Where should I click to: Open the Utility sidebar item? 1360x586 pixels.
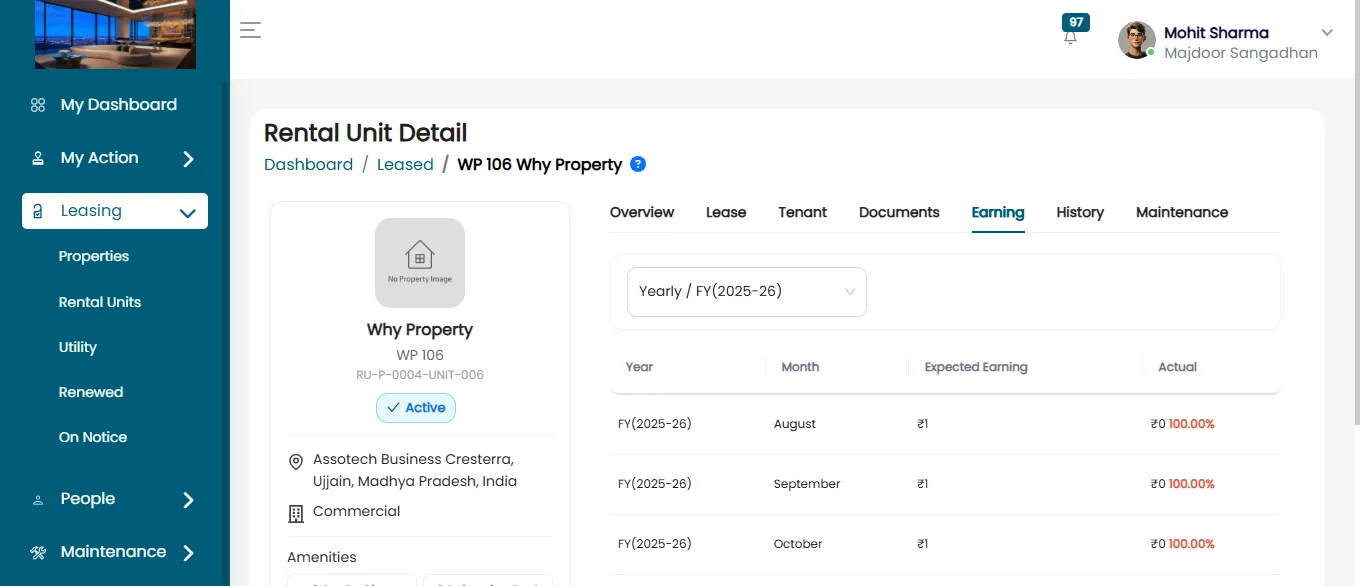[78, 347]
